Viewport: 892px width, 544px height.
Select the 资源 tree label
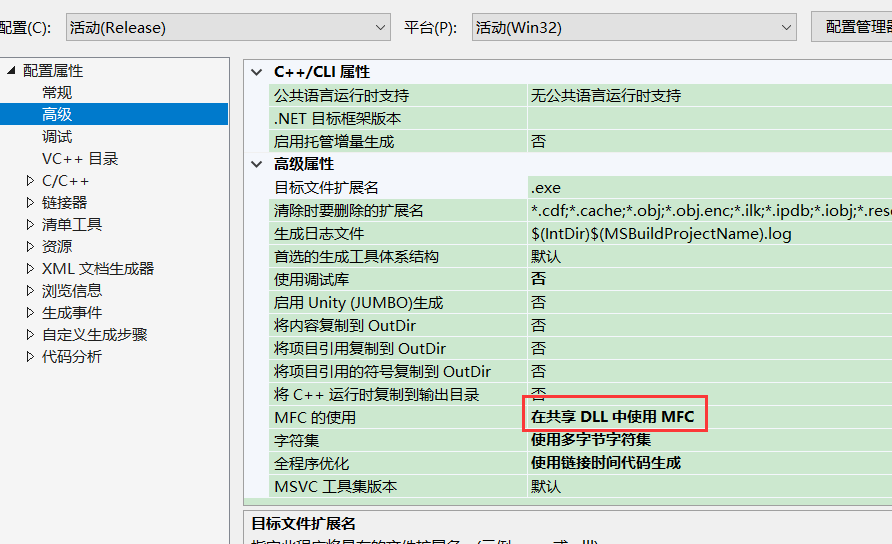(57, 246)
